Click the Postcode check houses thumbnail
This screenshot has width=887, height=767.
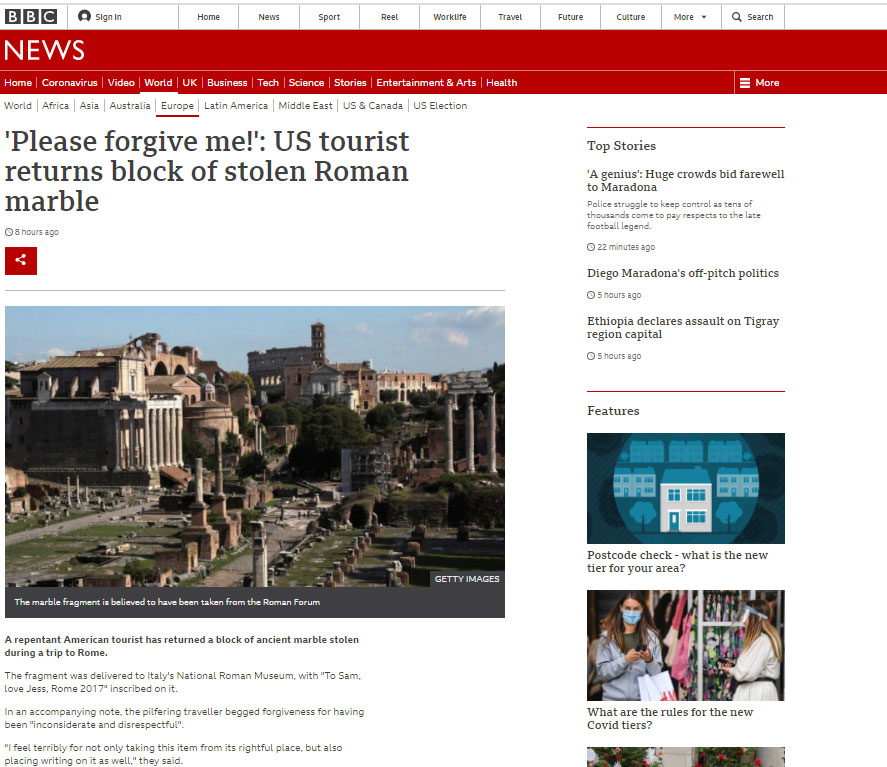pos(685,488)
